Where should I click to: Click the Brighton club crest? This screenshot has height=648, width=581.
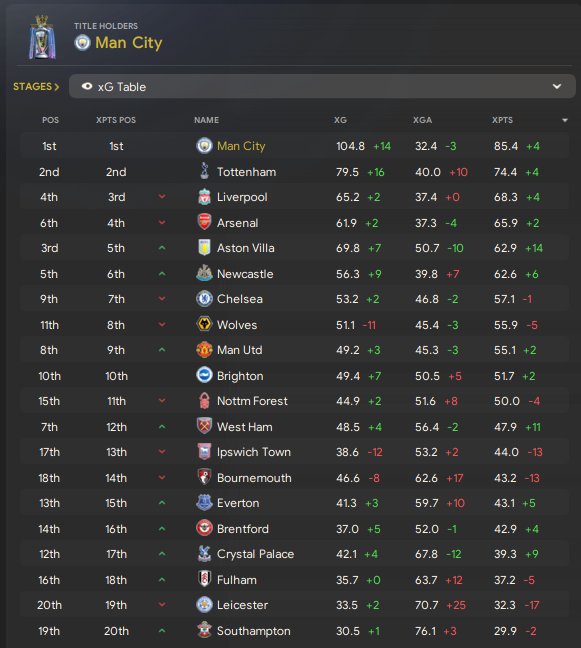204,375
